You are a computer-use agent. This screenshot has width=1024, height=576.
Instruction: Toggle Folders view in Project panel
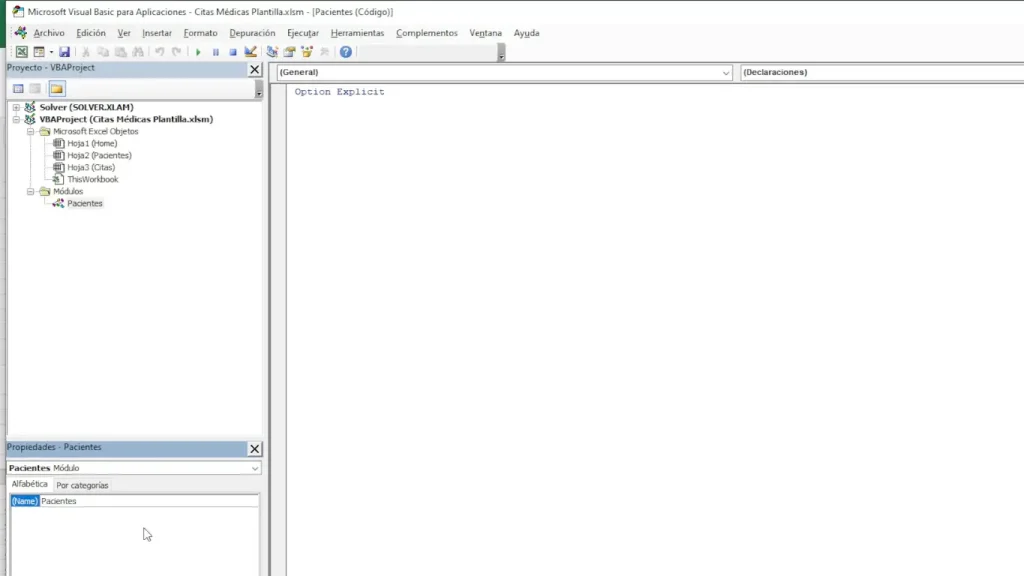pos(57,88)
